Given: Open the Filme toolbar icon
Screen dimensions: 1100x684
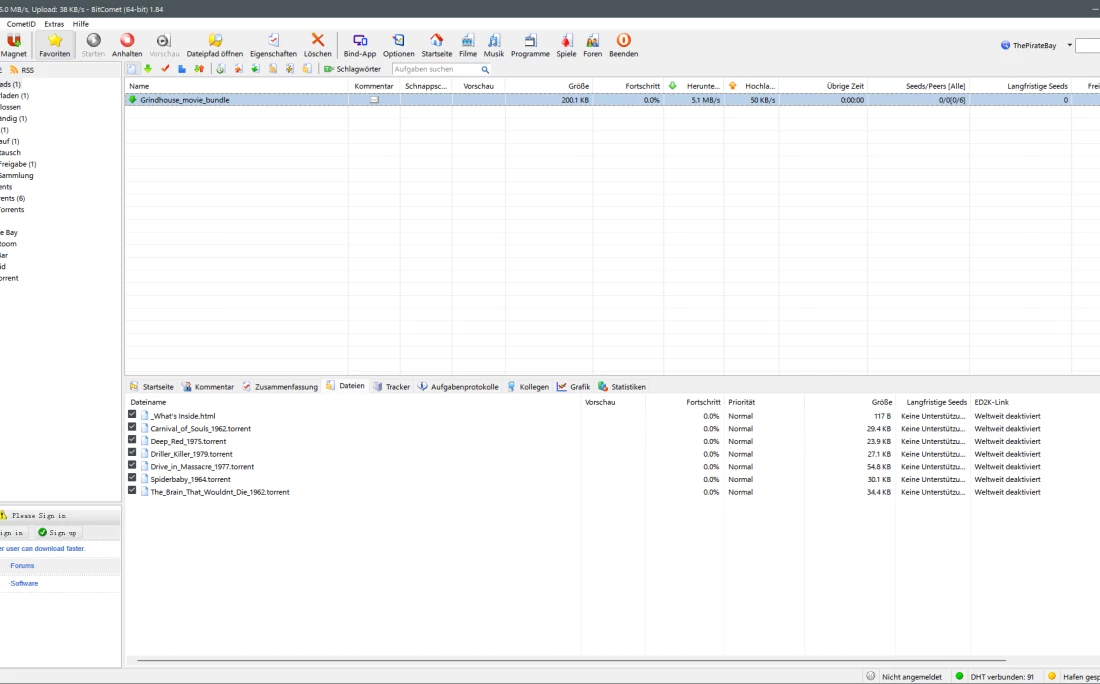Looking at the screenshot, I should point(468,41).
